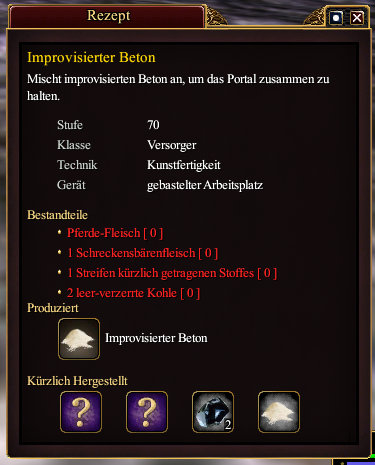This screenshot has height=465, width=375.
Task: Click the Bestandteile section header
Action: (57, 215)
